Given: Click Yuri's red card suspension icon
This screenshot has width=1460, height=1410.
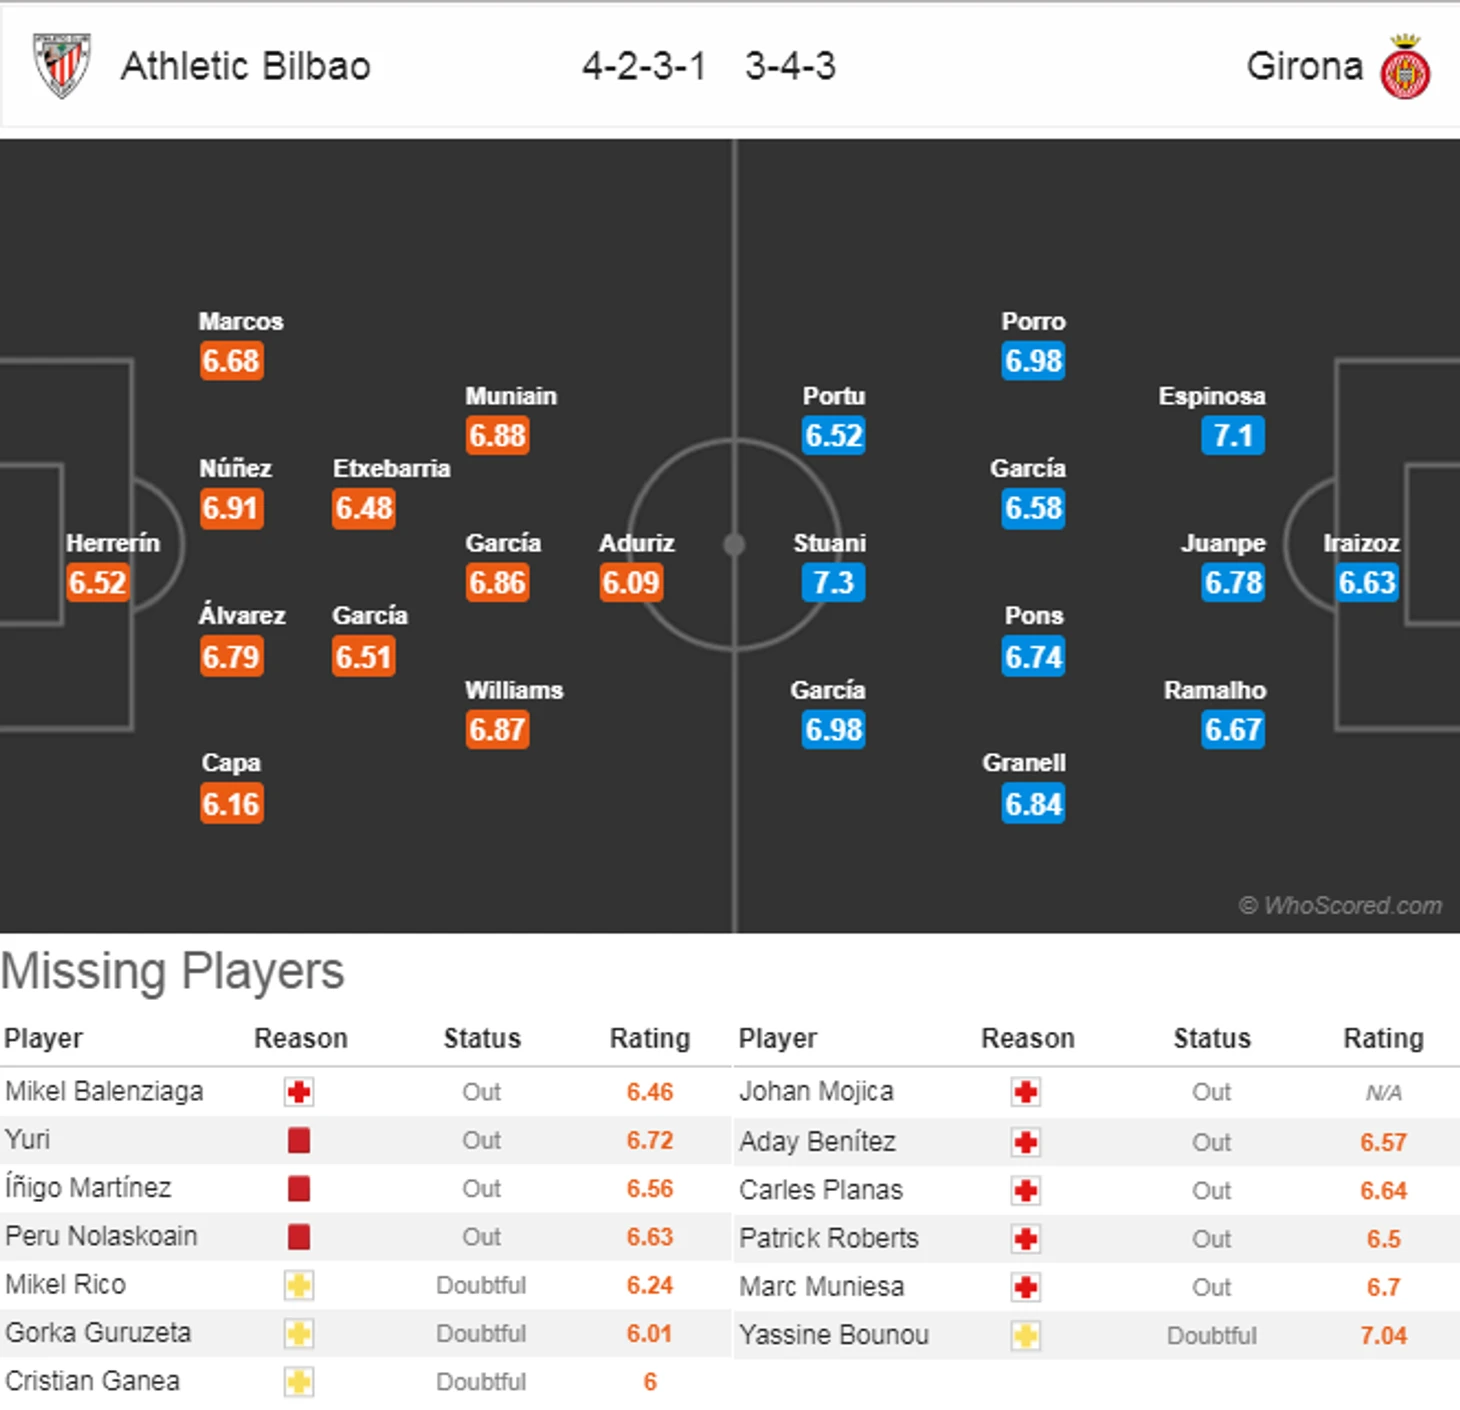Looking at the screenshot, I should click(299, 1140).
